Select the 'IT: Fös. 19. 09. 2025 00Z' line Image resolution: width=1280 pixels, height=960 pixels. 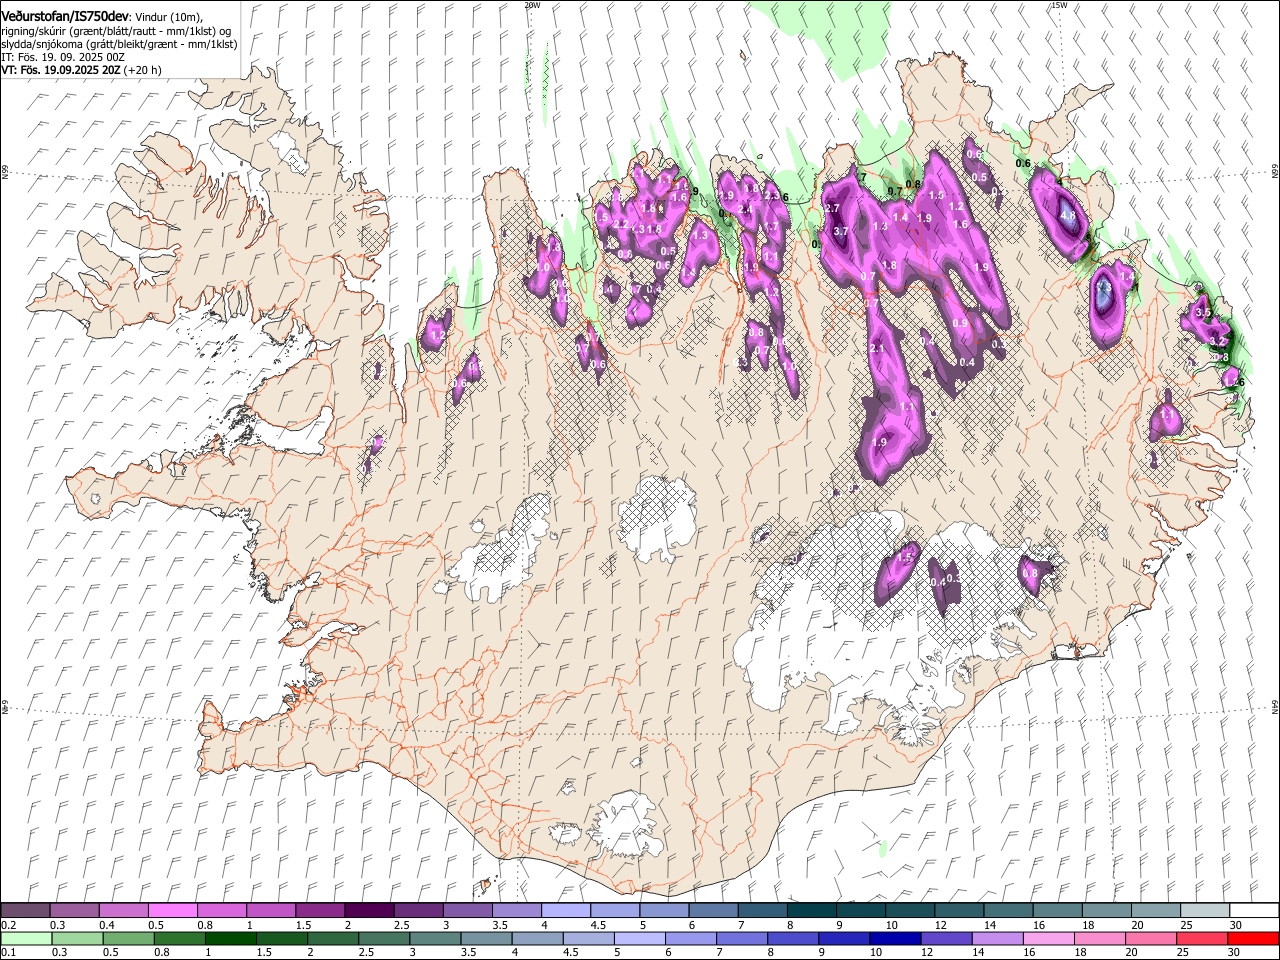tap(64, 57)
